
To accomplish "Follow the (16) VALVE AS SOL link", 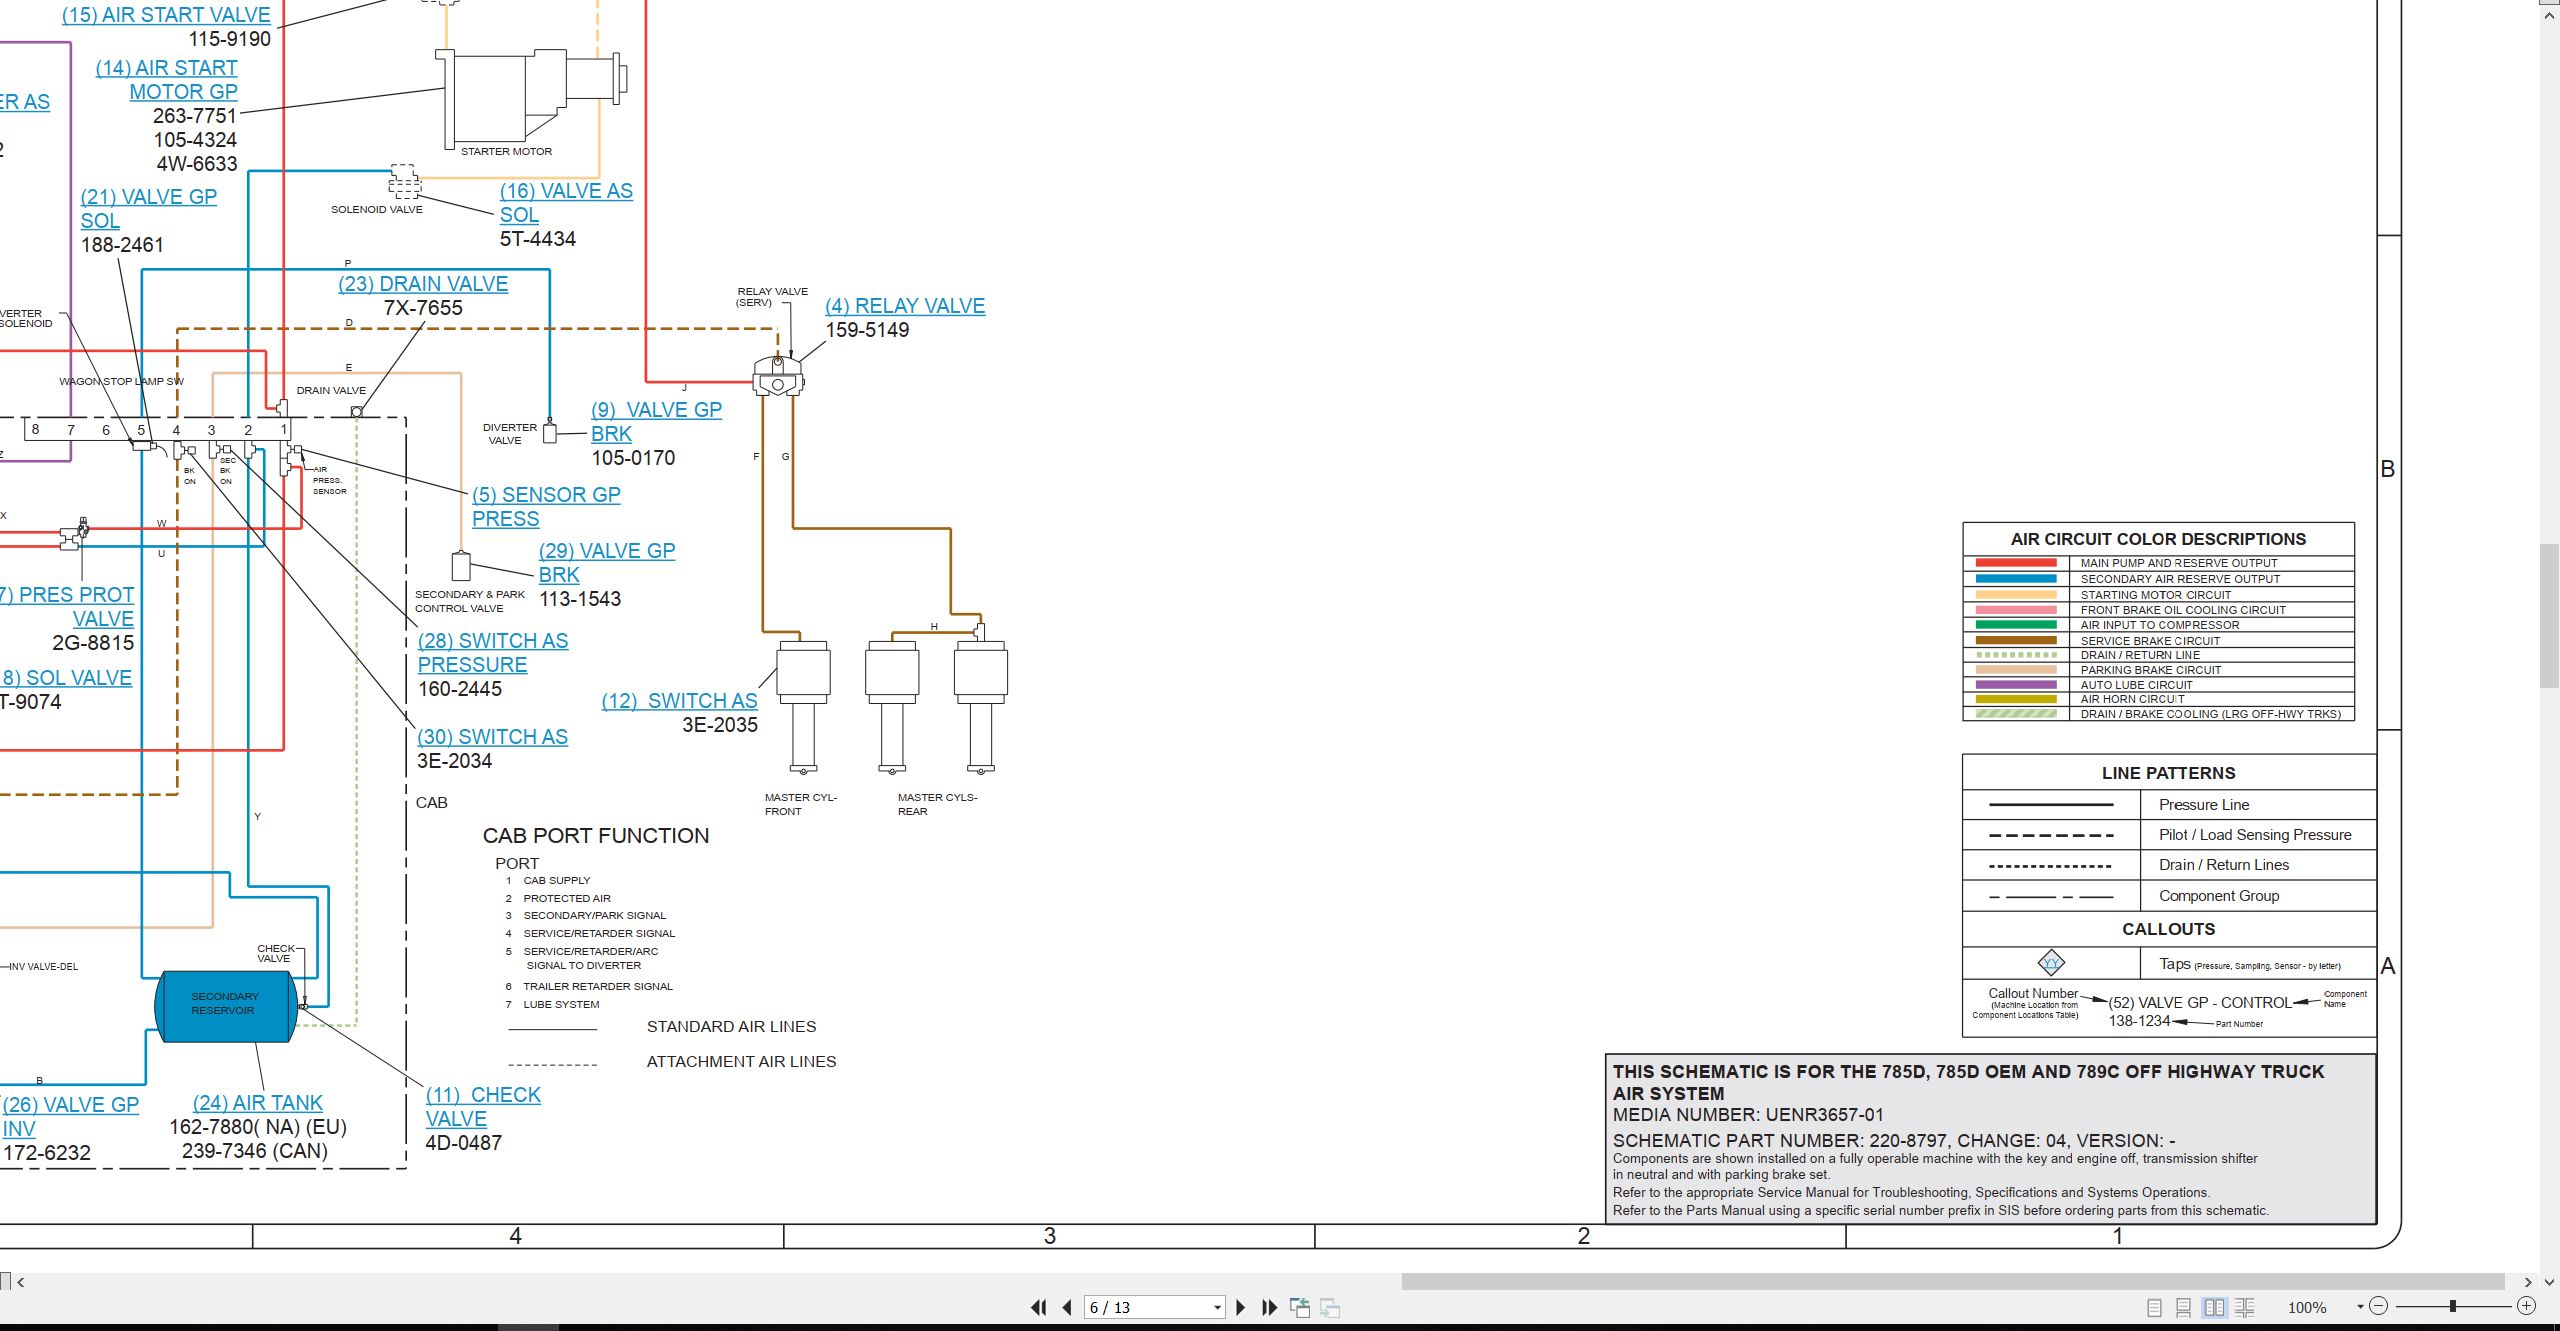I will tap(566, 203).
